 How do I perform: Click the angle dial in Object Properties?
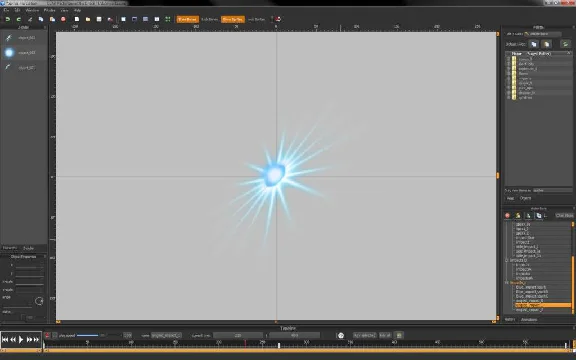coord(39,301)
